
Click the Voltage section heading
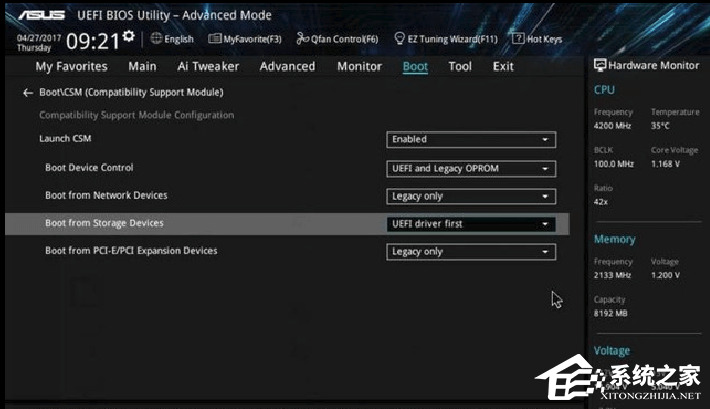(612, 351)
